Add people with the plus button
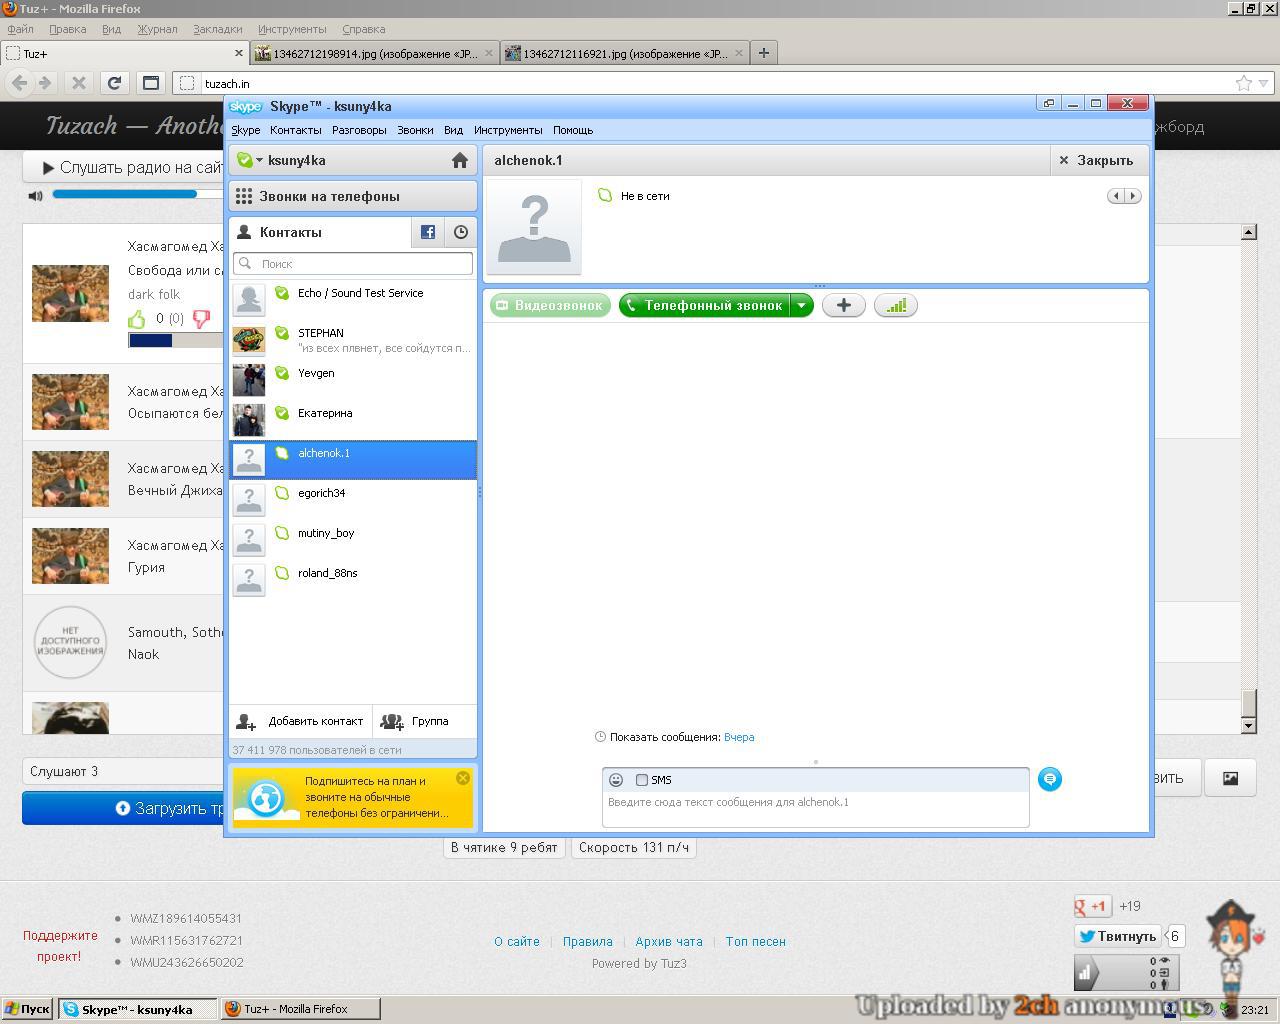This screenshot has width=1280, height=1024. [x=844, y=306]
